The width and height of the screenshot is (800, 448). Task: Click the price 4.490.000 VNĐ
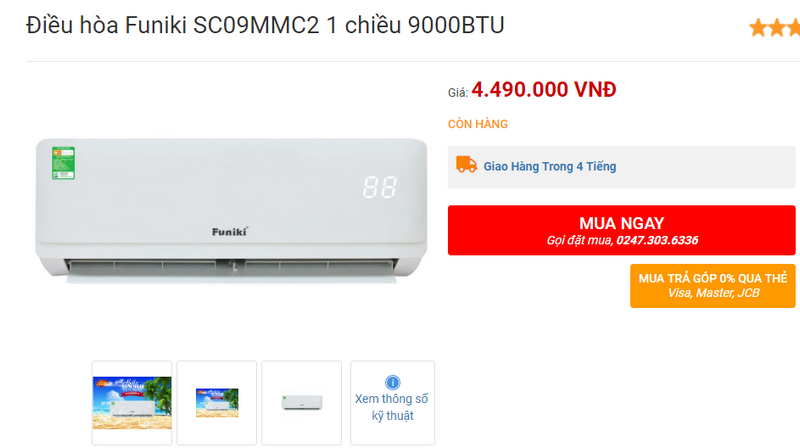(x=544, y=90)
